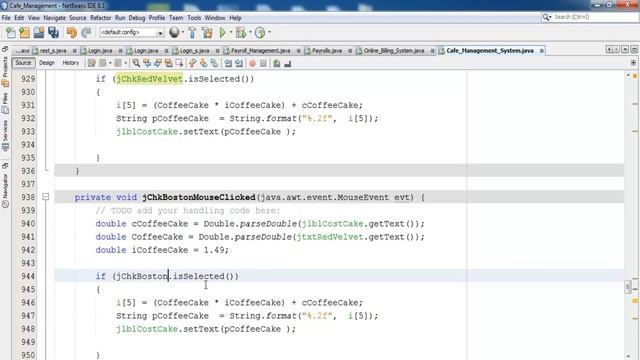640x360 pixels.
Task: Toggle Bookmark icon in editor toolbar
Action: click(214, 63)
